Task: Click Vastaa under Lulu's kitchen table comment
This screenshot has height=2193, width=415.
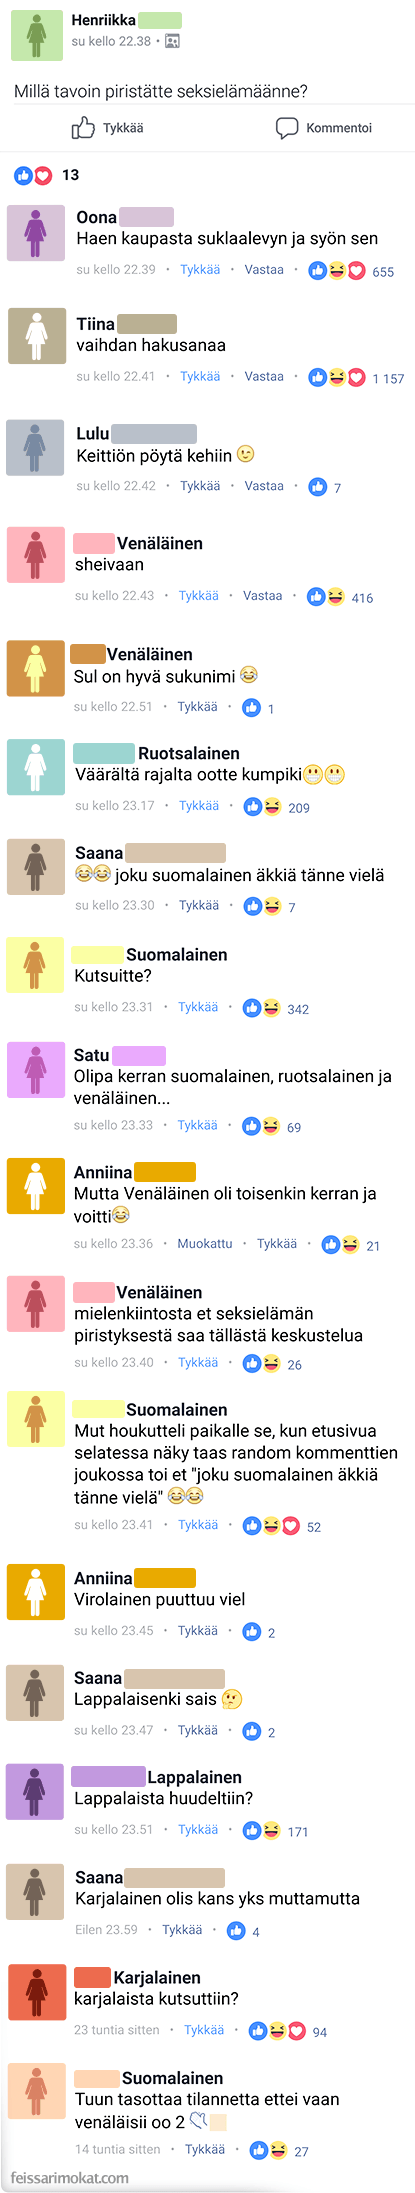Action: point(264,486)
